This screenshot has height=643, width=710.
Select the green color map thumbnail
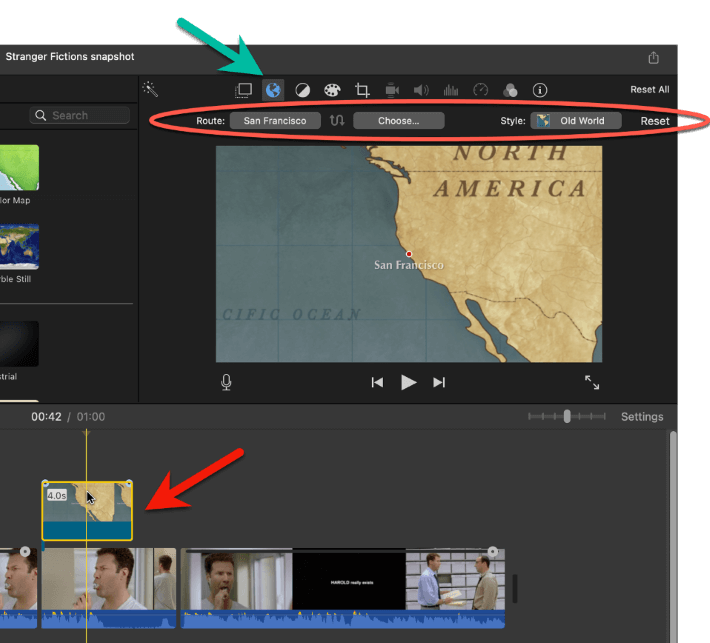click(19, 168)
